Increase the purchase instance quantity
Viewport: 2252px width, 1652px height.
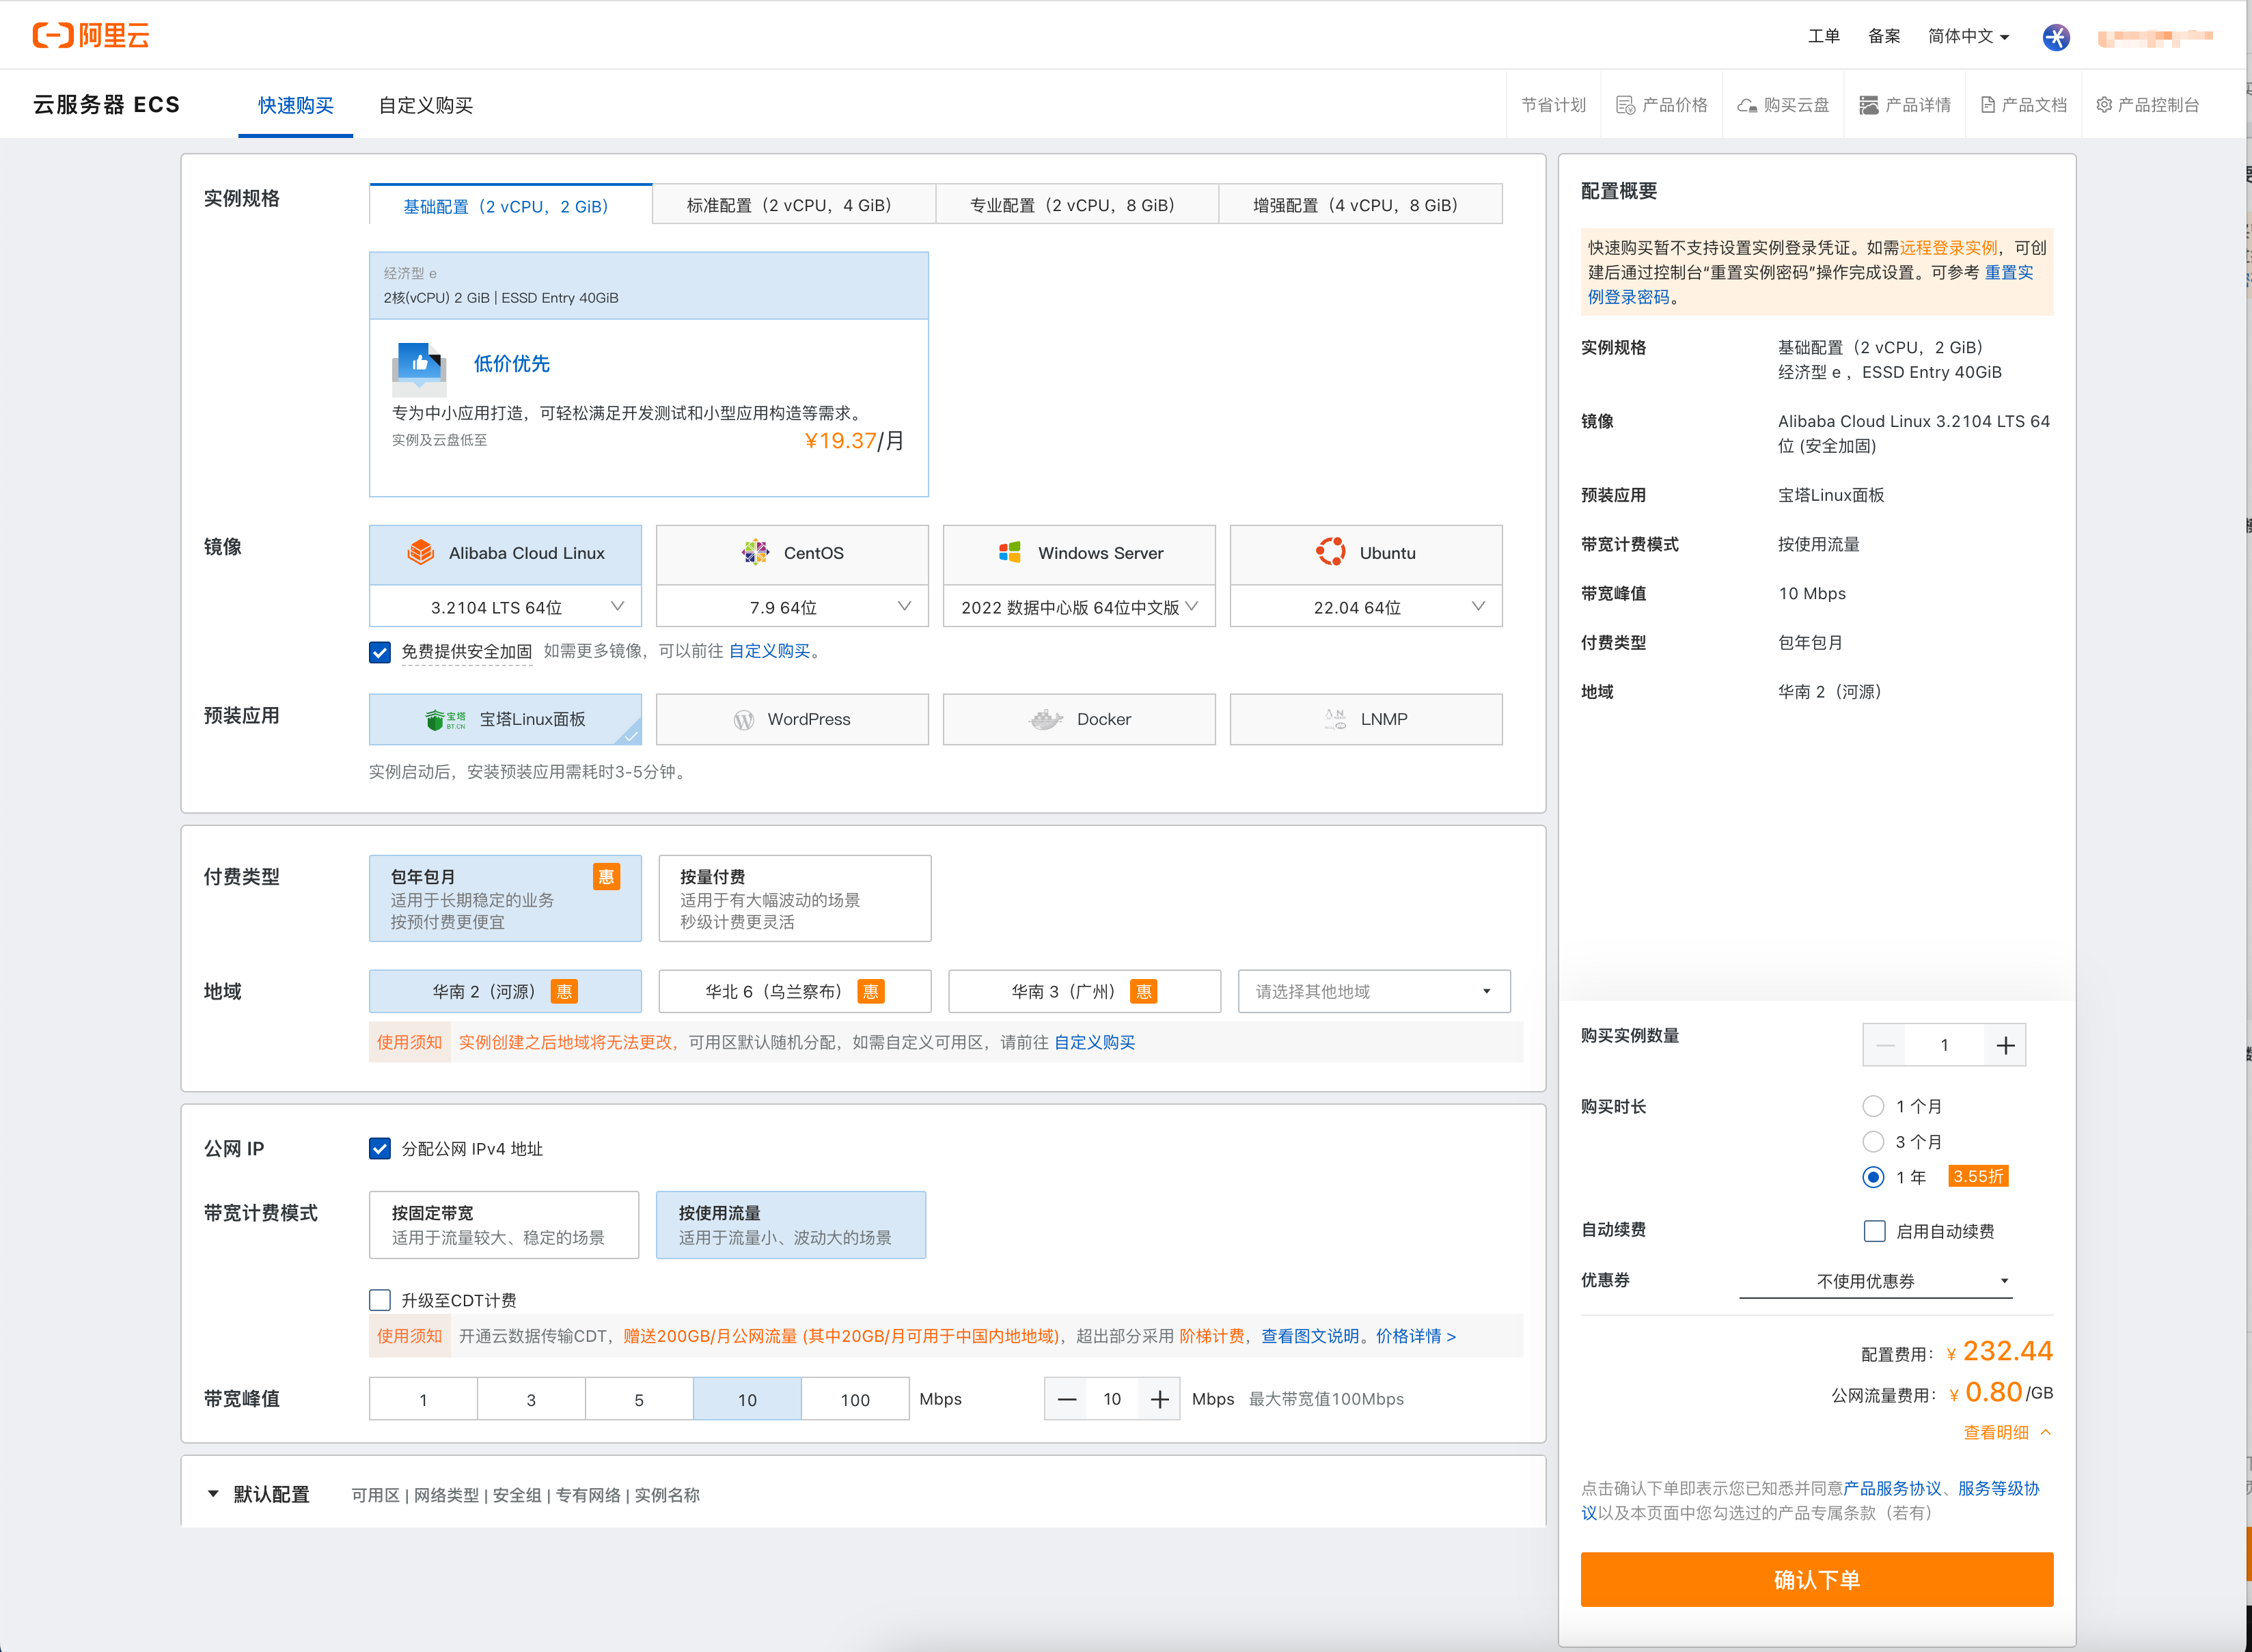pyautogui.click(x=2005, y=1045)
